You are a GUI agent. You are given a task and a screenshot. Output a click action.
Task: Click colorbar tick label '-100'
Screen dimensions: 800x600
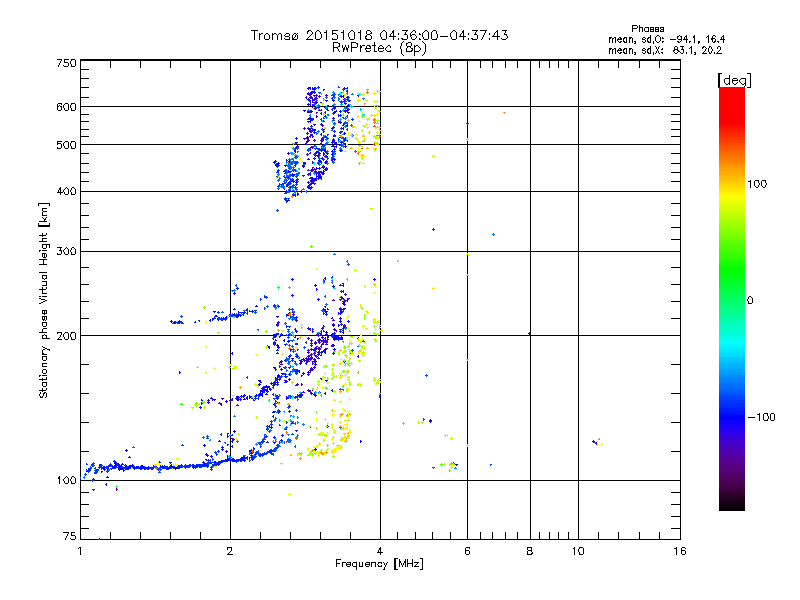pyautogui.click(x=762, y=417)
